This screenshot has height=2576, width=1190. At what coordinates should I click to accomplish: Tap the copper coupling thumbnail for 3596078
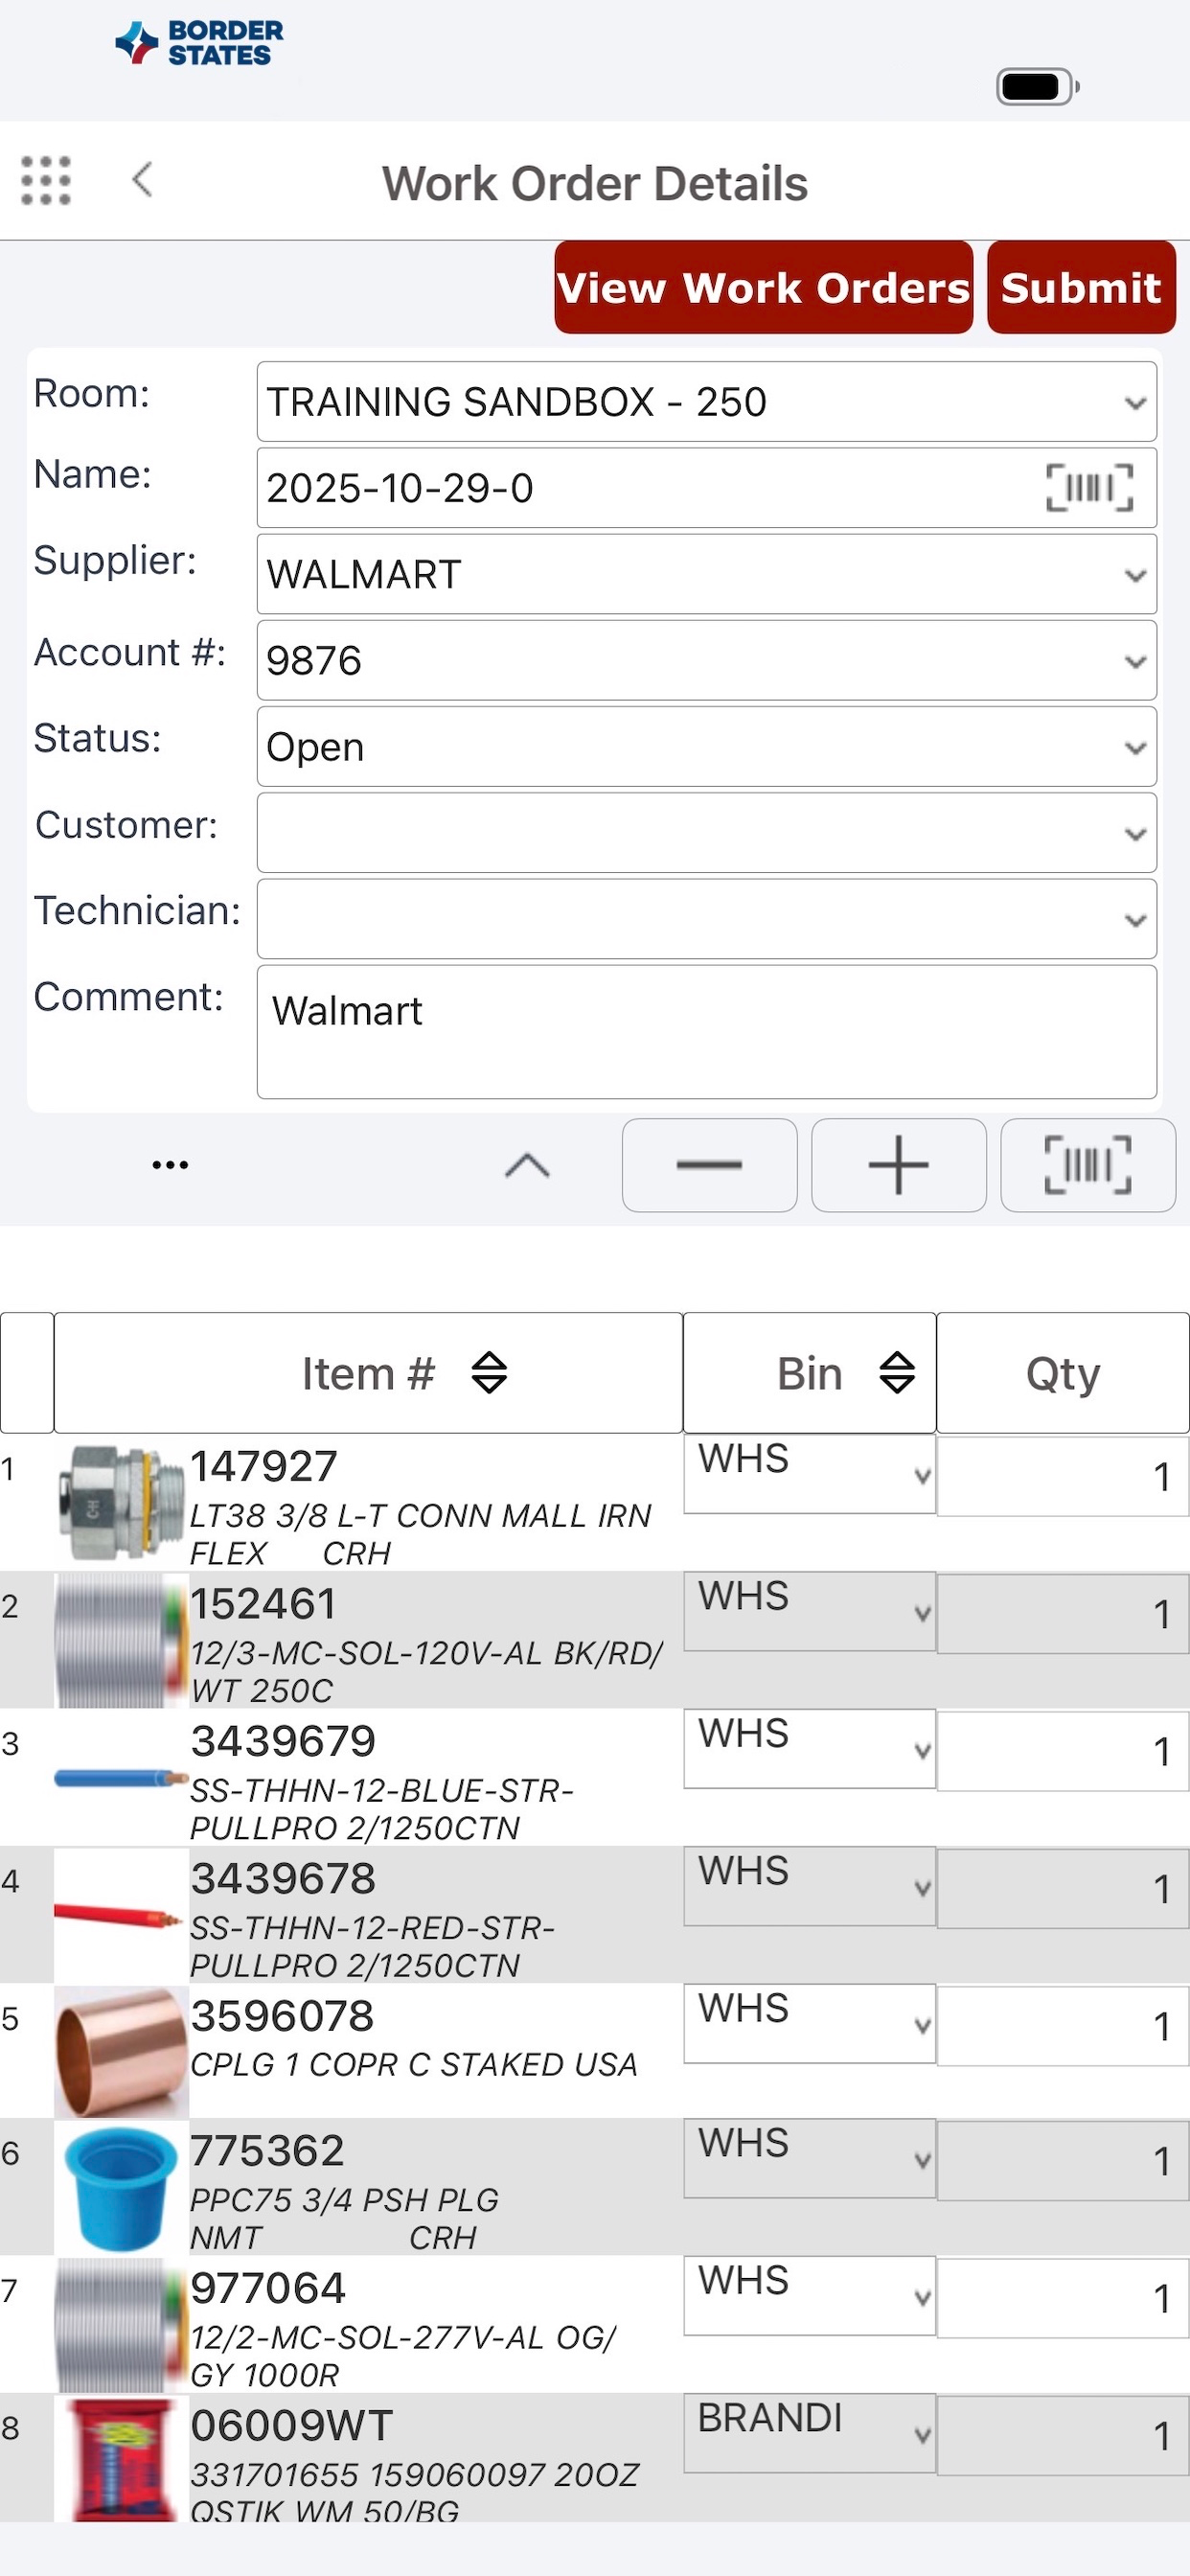[x=121, y=2051]
